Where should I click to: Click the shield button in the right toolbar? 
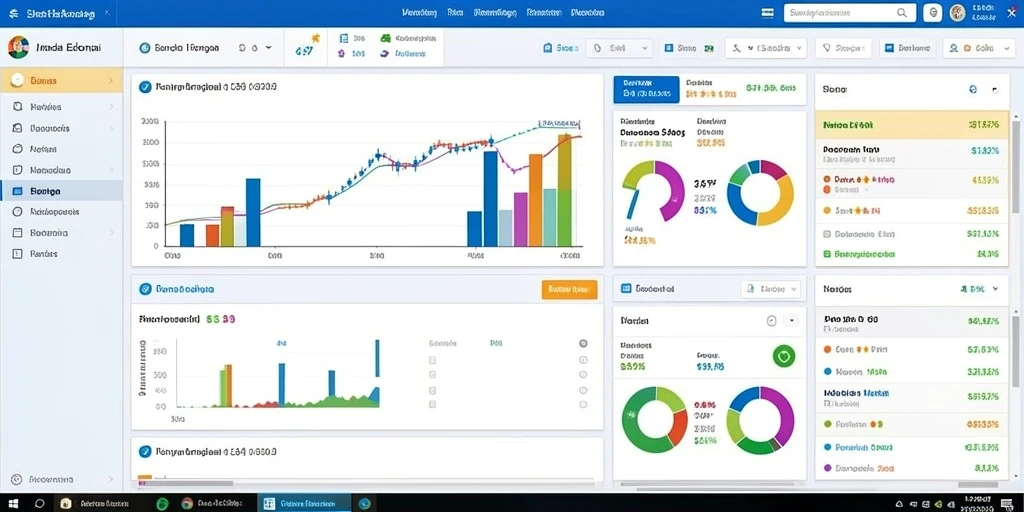[843, 48]
